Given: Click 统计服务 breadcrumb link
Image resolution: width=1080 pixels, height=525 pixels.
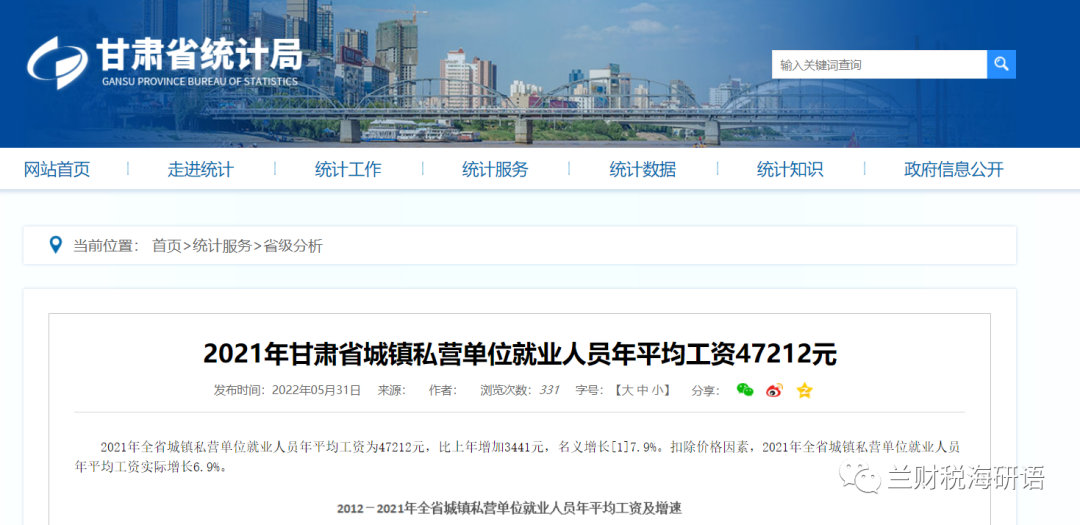Looking at the screenshot, I should click(222, 245).
